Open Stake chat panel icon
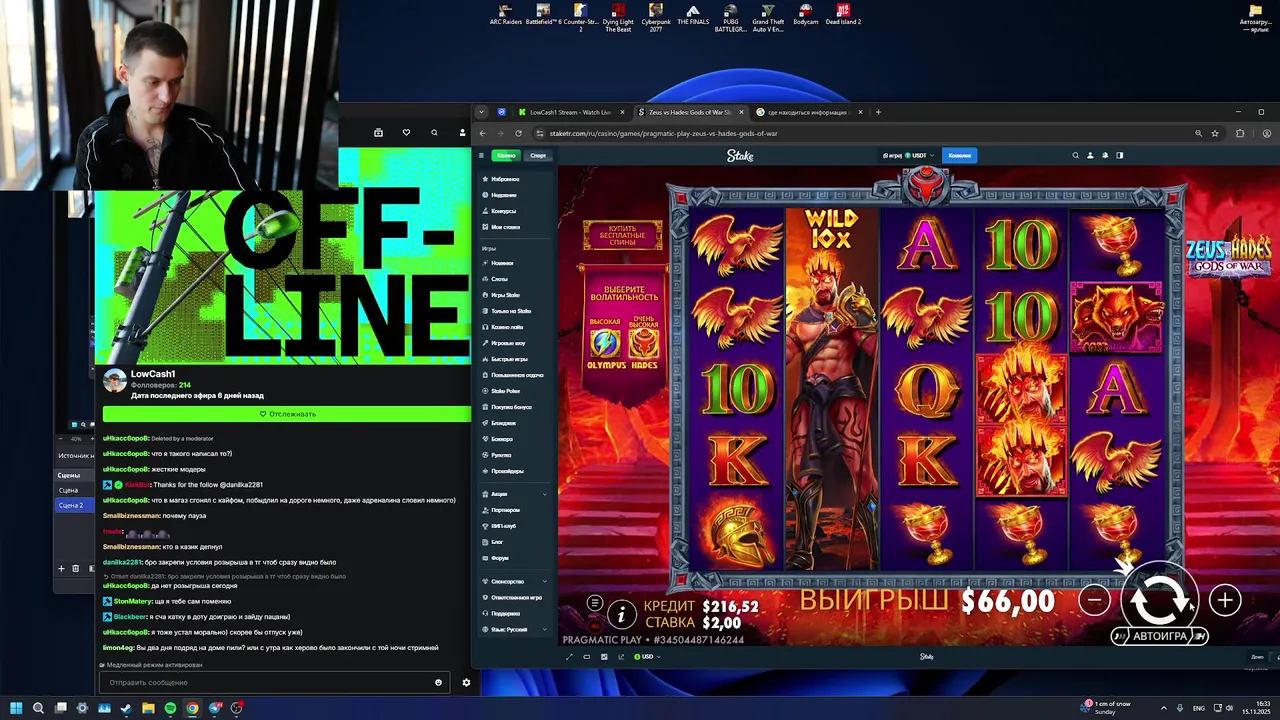 click(x=1120, y=155)
